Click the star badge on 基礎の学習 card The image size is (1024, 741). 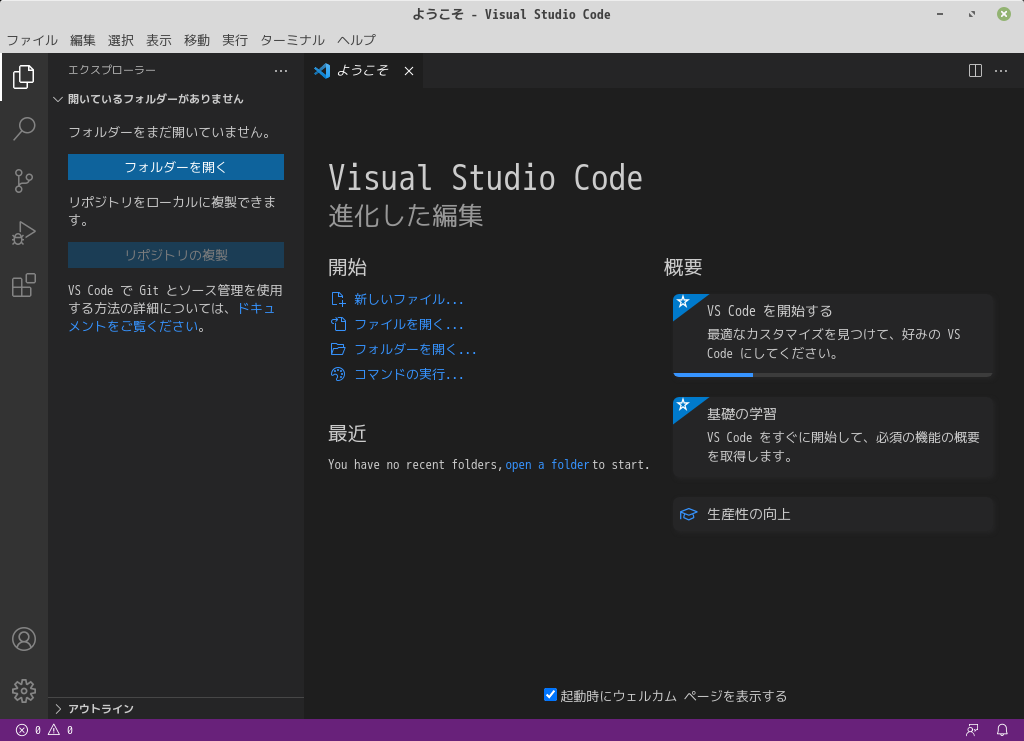pyautogui.click(x=684, y=405)
